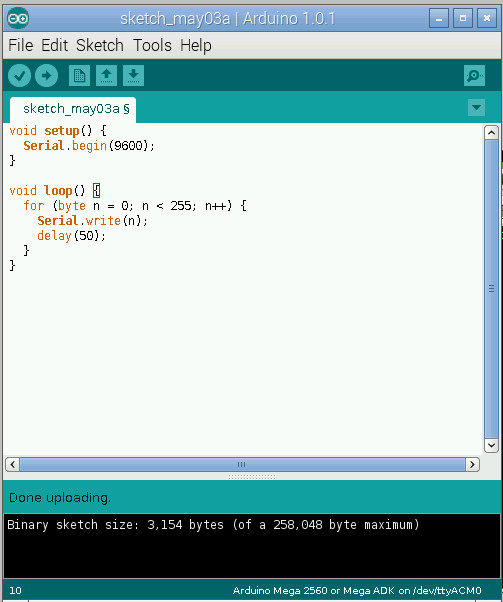Click the Save sketch down-arrow icon
The width and height of the screenshot is (503, 602).
tap(133, 75)
